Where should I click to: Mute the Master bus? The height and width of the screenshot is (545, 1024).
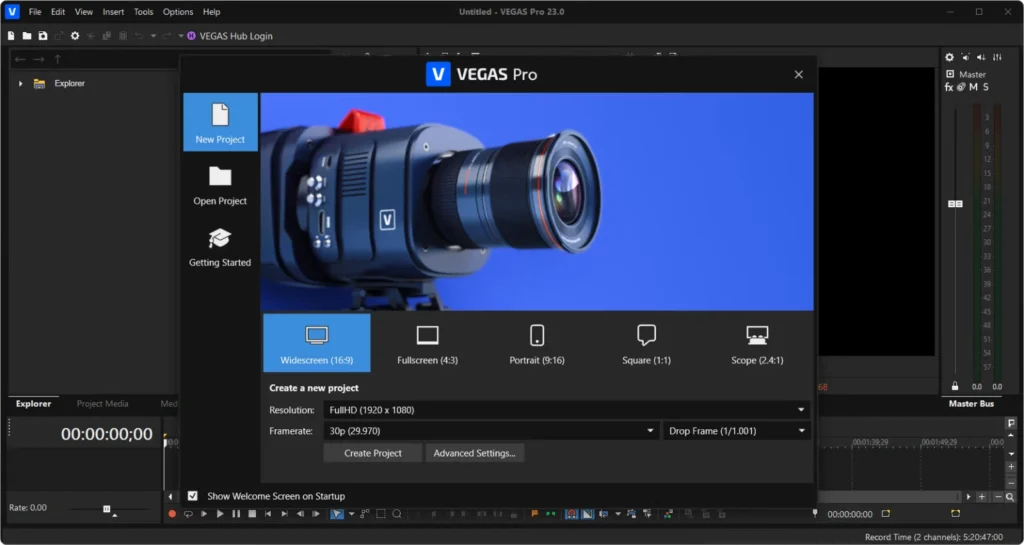point(973,87)
